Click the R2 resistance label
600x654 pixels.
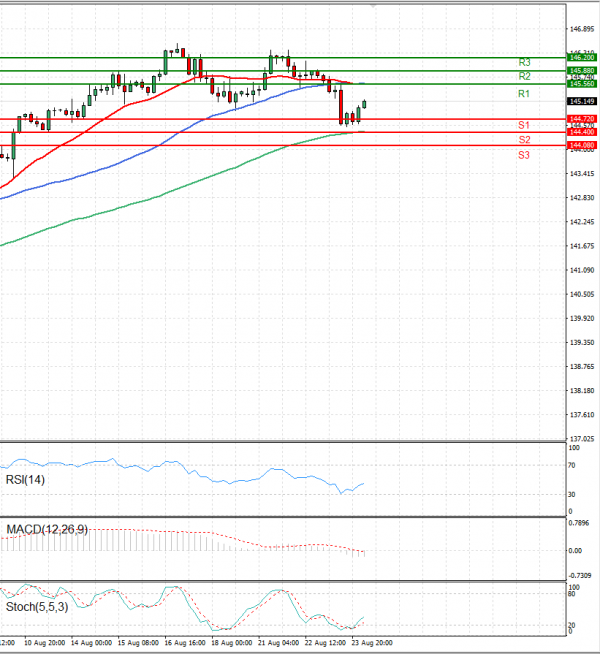pos(524,76)
